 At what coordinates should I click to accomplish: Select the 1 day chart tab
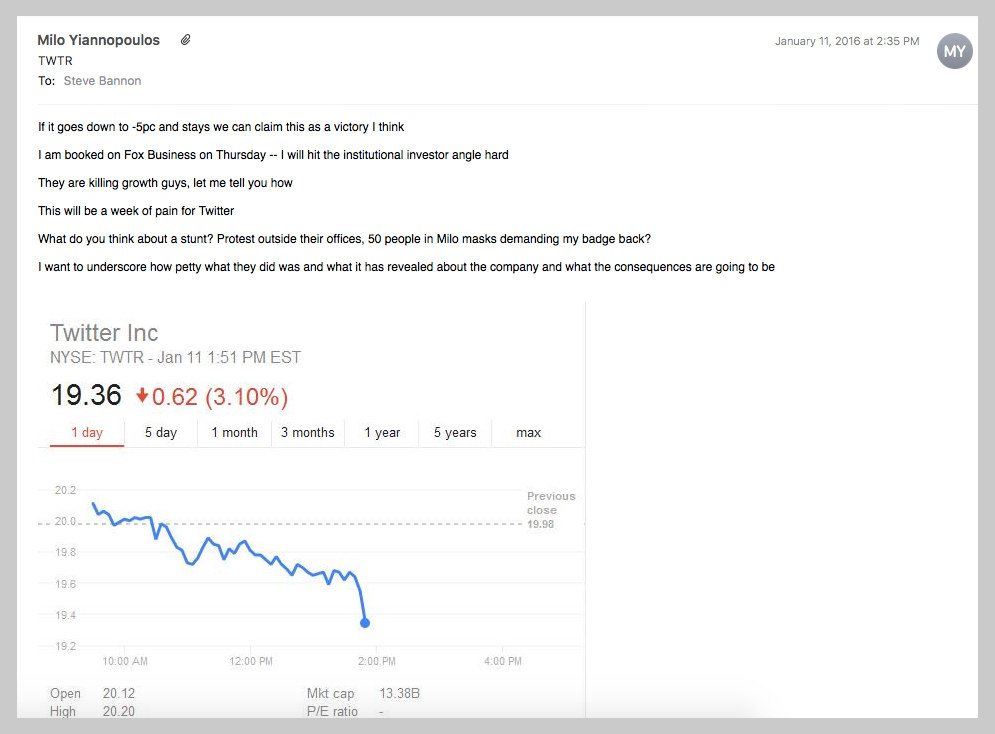[x=87, y=433]
